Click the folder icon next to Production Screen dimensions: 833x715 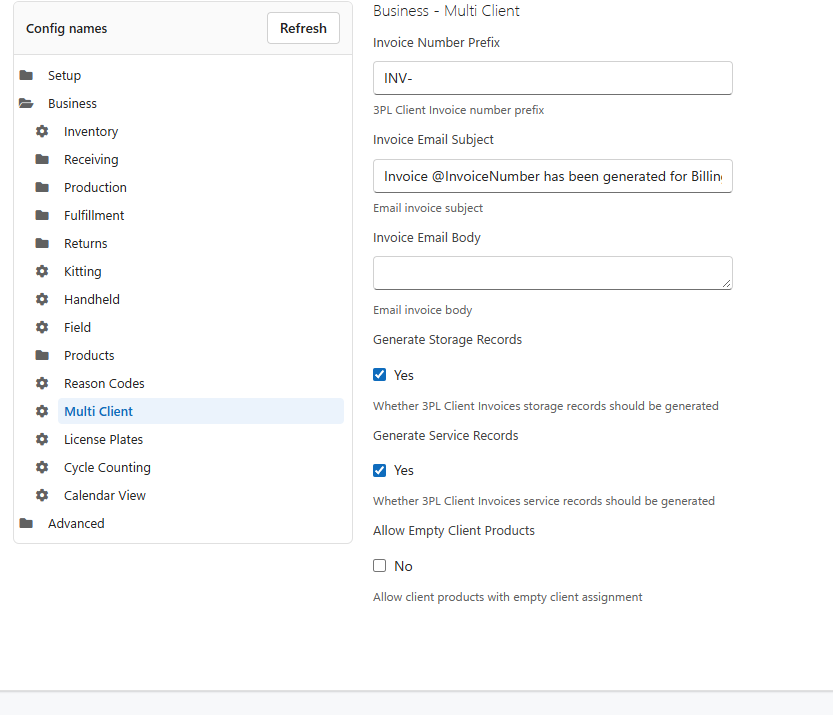(42, 187)
